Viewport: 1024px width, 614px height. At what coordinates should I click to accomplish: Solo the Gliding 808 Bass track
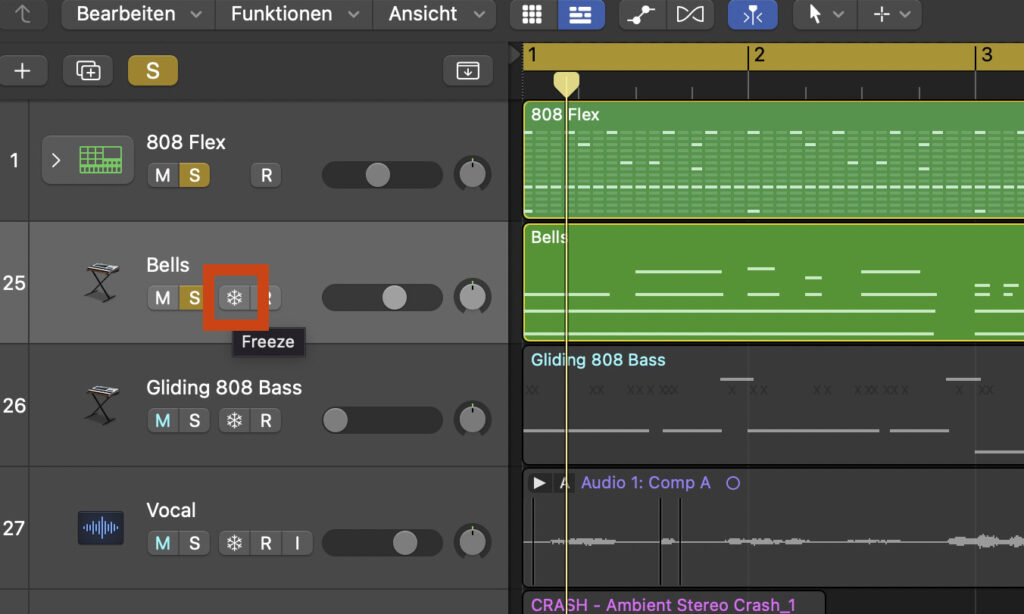(194, 421)
